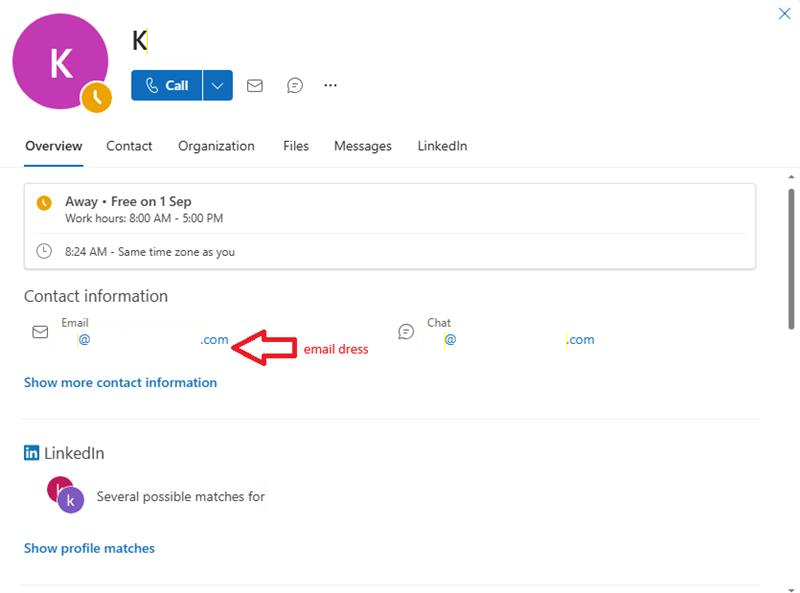Click the scrollbar down arrow
800x593 pixels.
click(x=791, y=589)
